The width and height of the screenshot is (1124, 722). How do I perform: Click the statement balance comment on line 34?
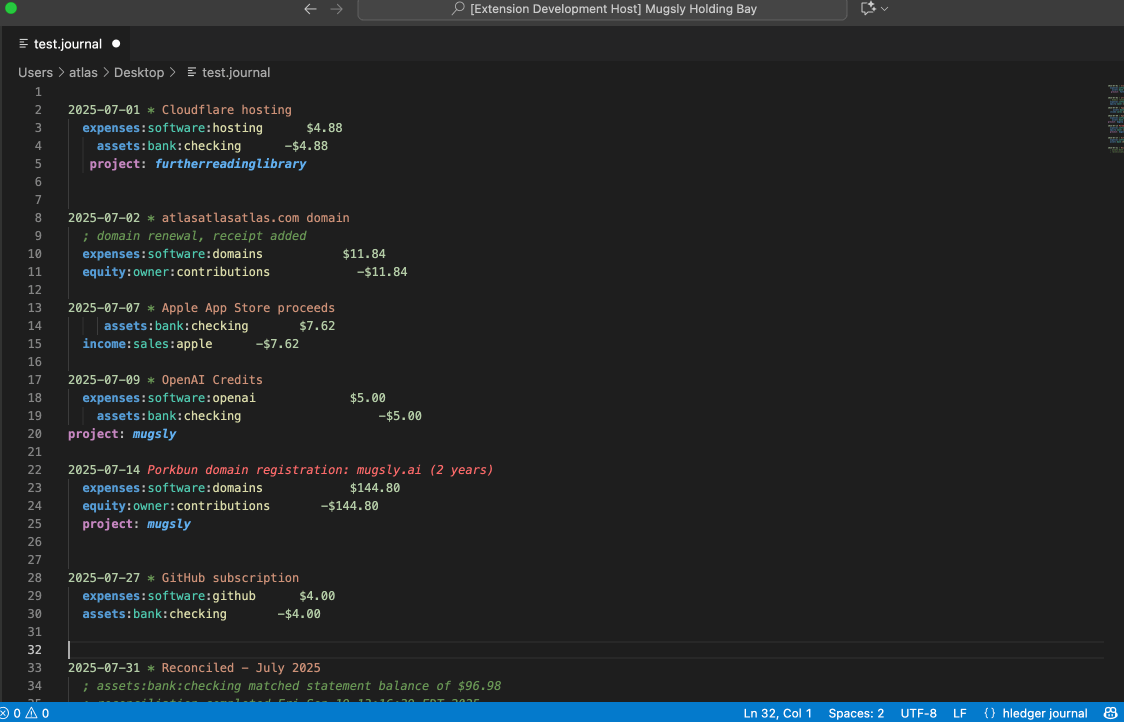291,685
